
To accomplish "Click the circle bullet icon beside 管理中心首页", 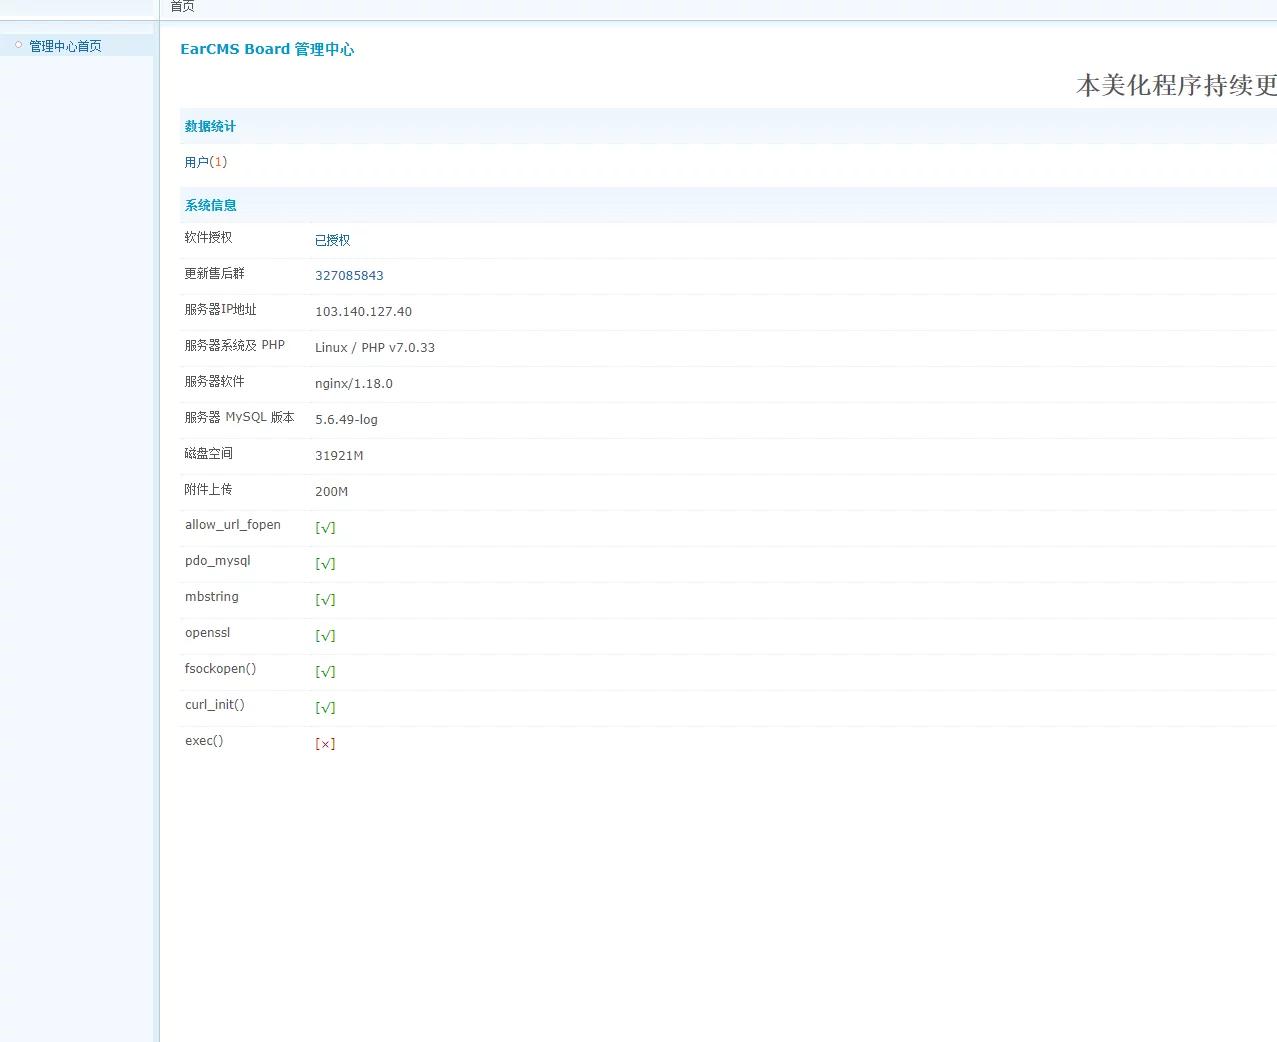I will point(17,45).
